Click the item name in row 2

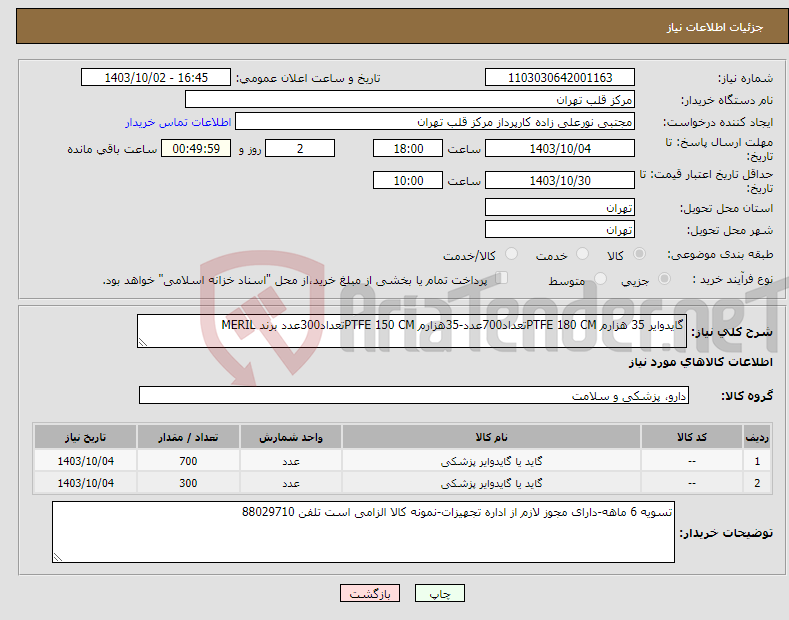(491, 483)
